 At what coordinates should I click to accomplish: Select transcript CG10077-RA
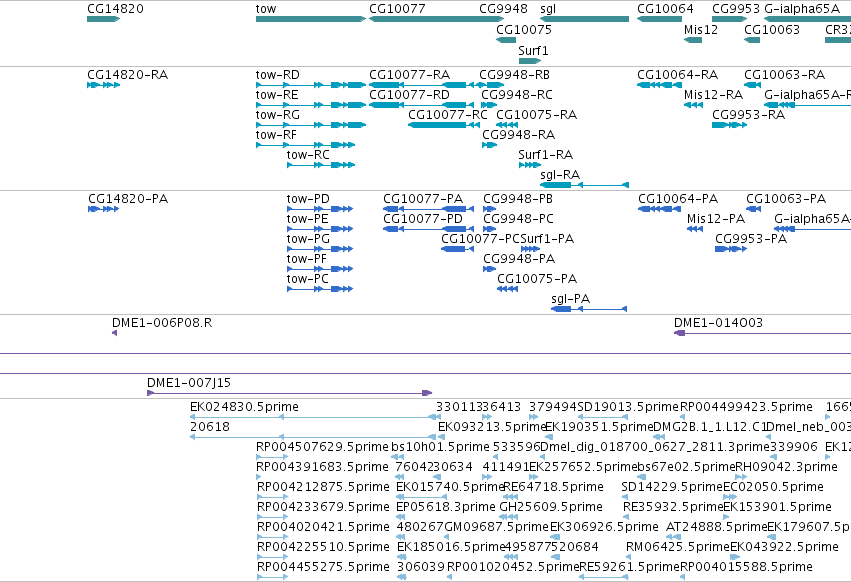pos(422,85)
